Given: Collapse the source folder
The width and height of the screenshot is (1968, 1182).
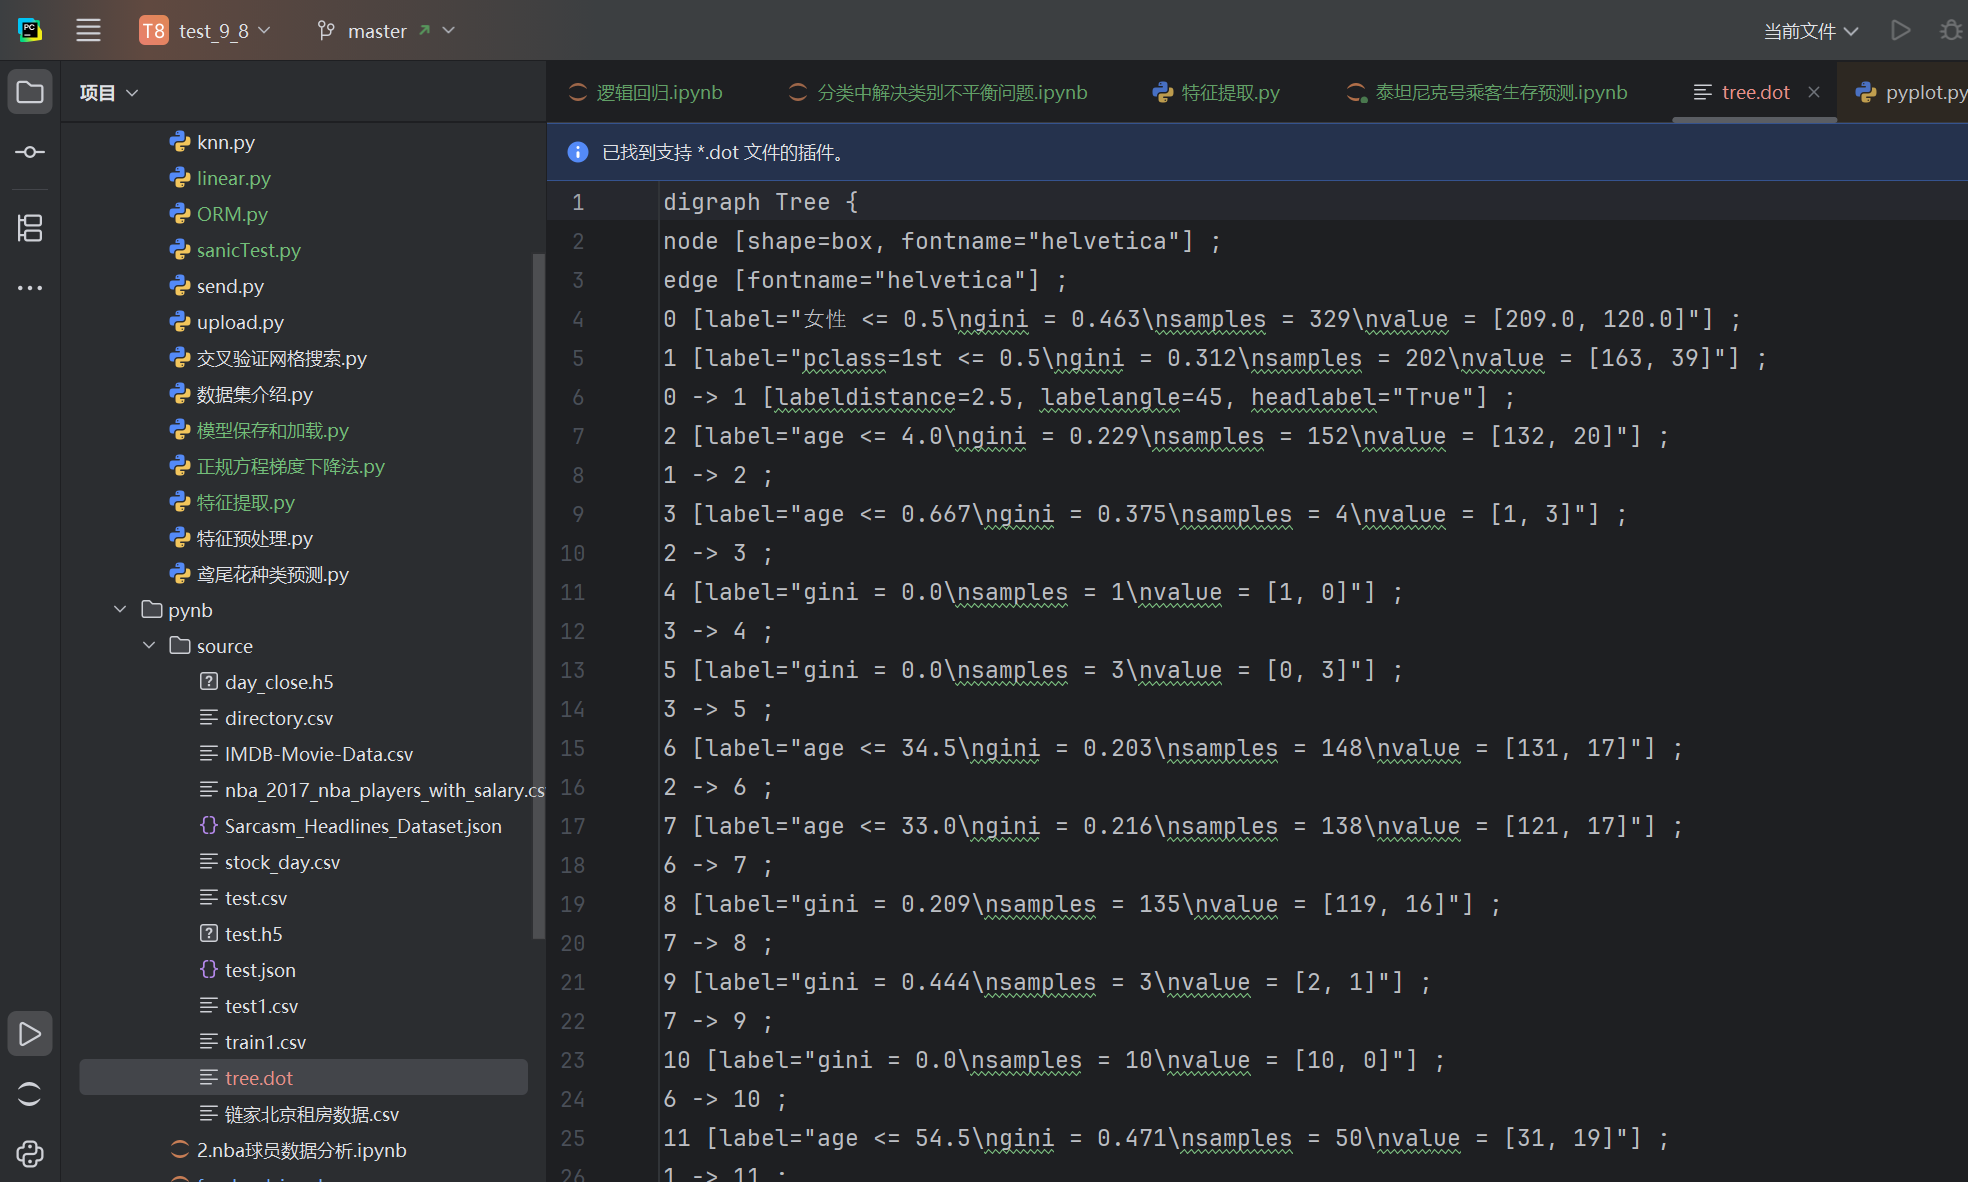Looking at the screenshot, I should pyautogui.click(x=149, y=645).
